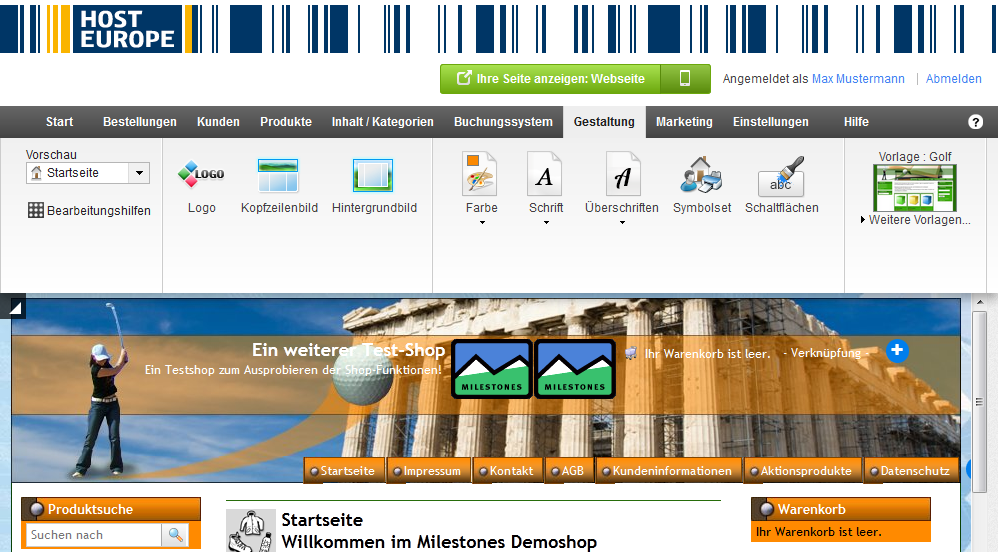Expand the Farbe dropdown arrow

(482, 222)
